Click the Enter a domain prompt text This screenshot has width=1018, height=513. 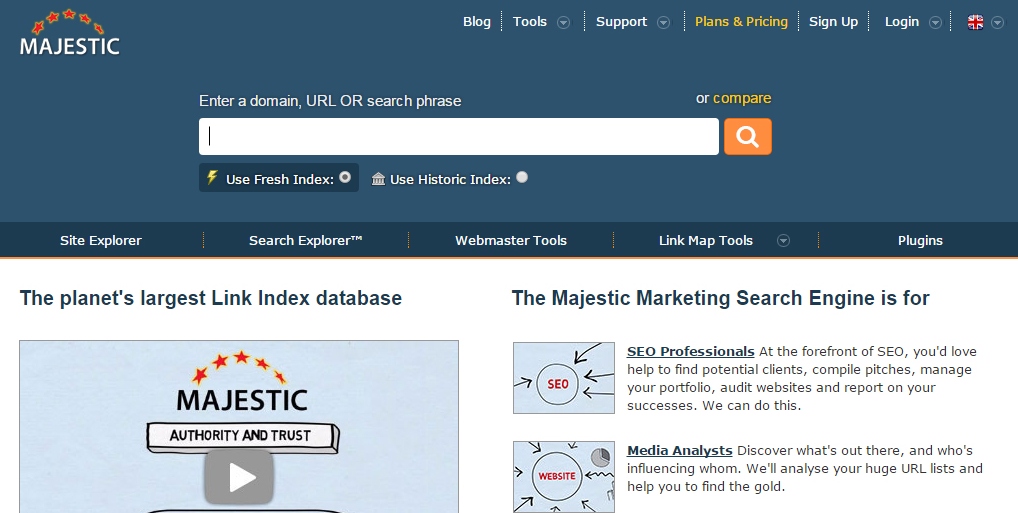click(x=330, y=101)
